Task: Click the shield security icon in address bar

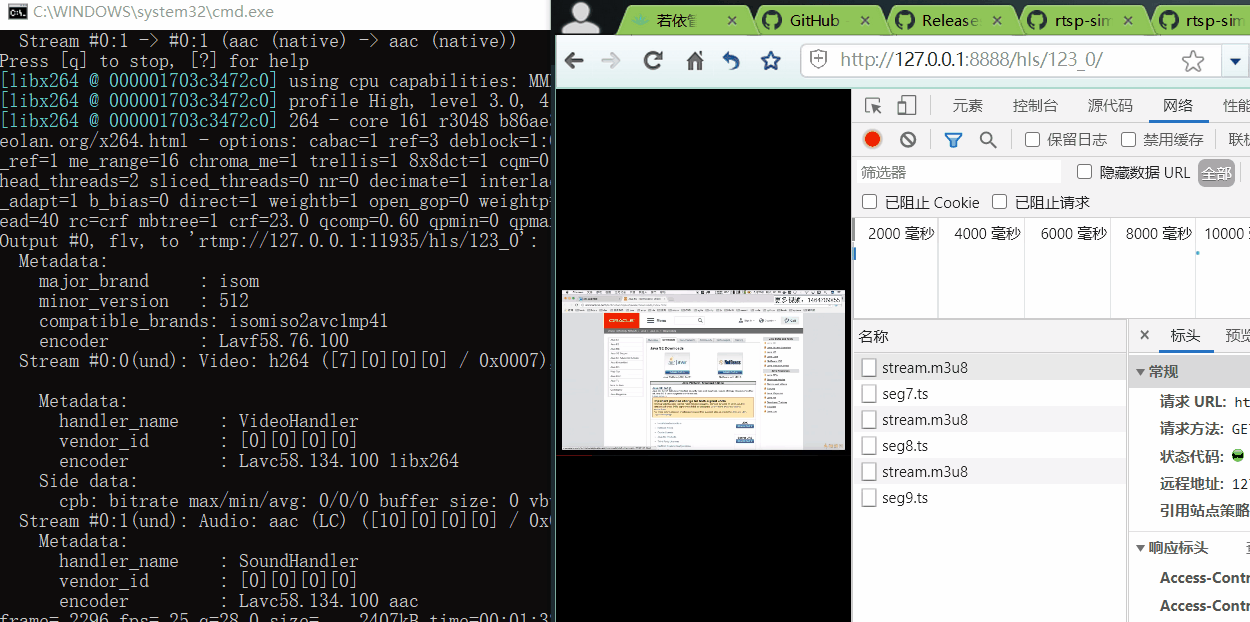Action: pyautogui.click(x=818, y=60)
